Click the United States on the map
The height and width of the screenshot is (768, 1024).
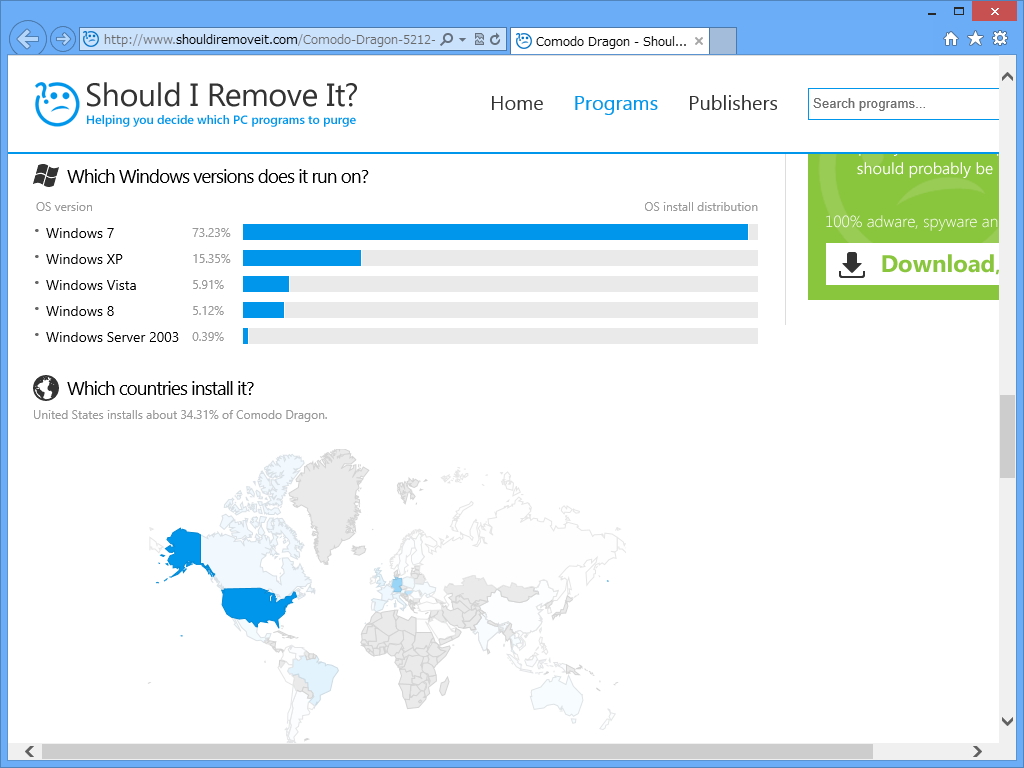tap(255, 605)
